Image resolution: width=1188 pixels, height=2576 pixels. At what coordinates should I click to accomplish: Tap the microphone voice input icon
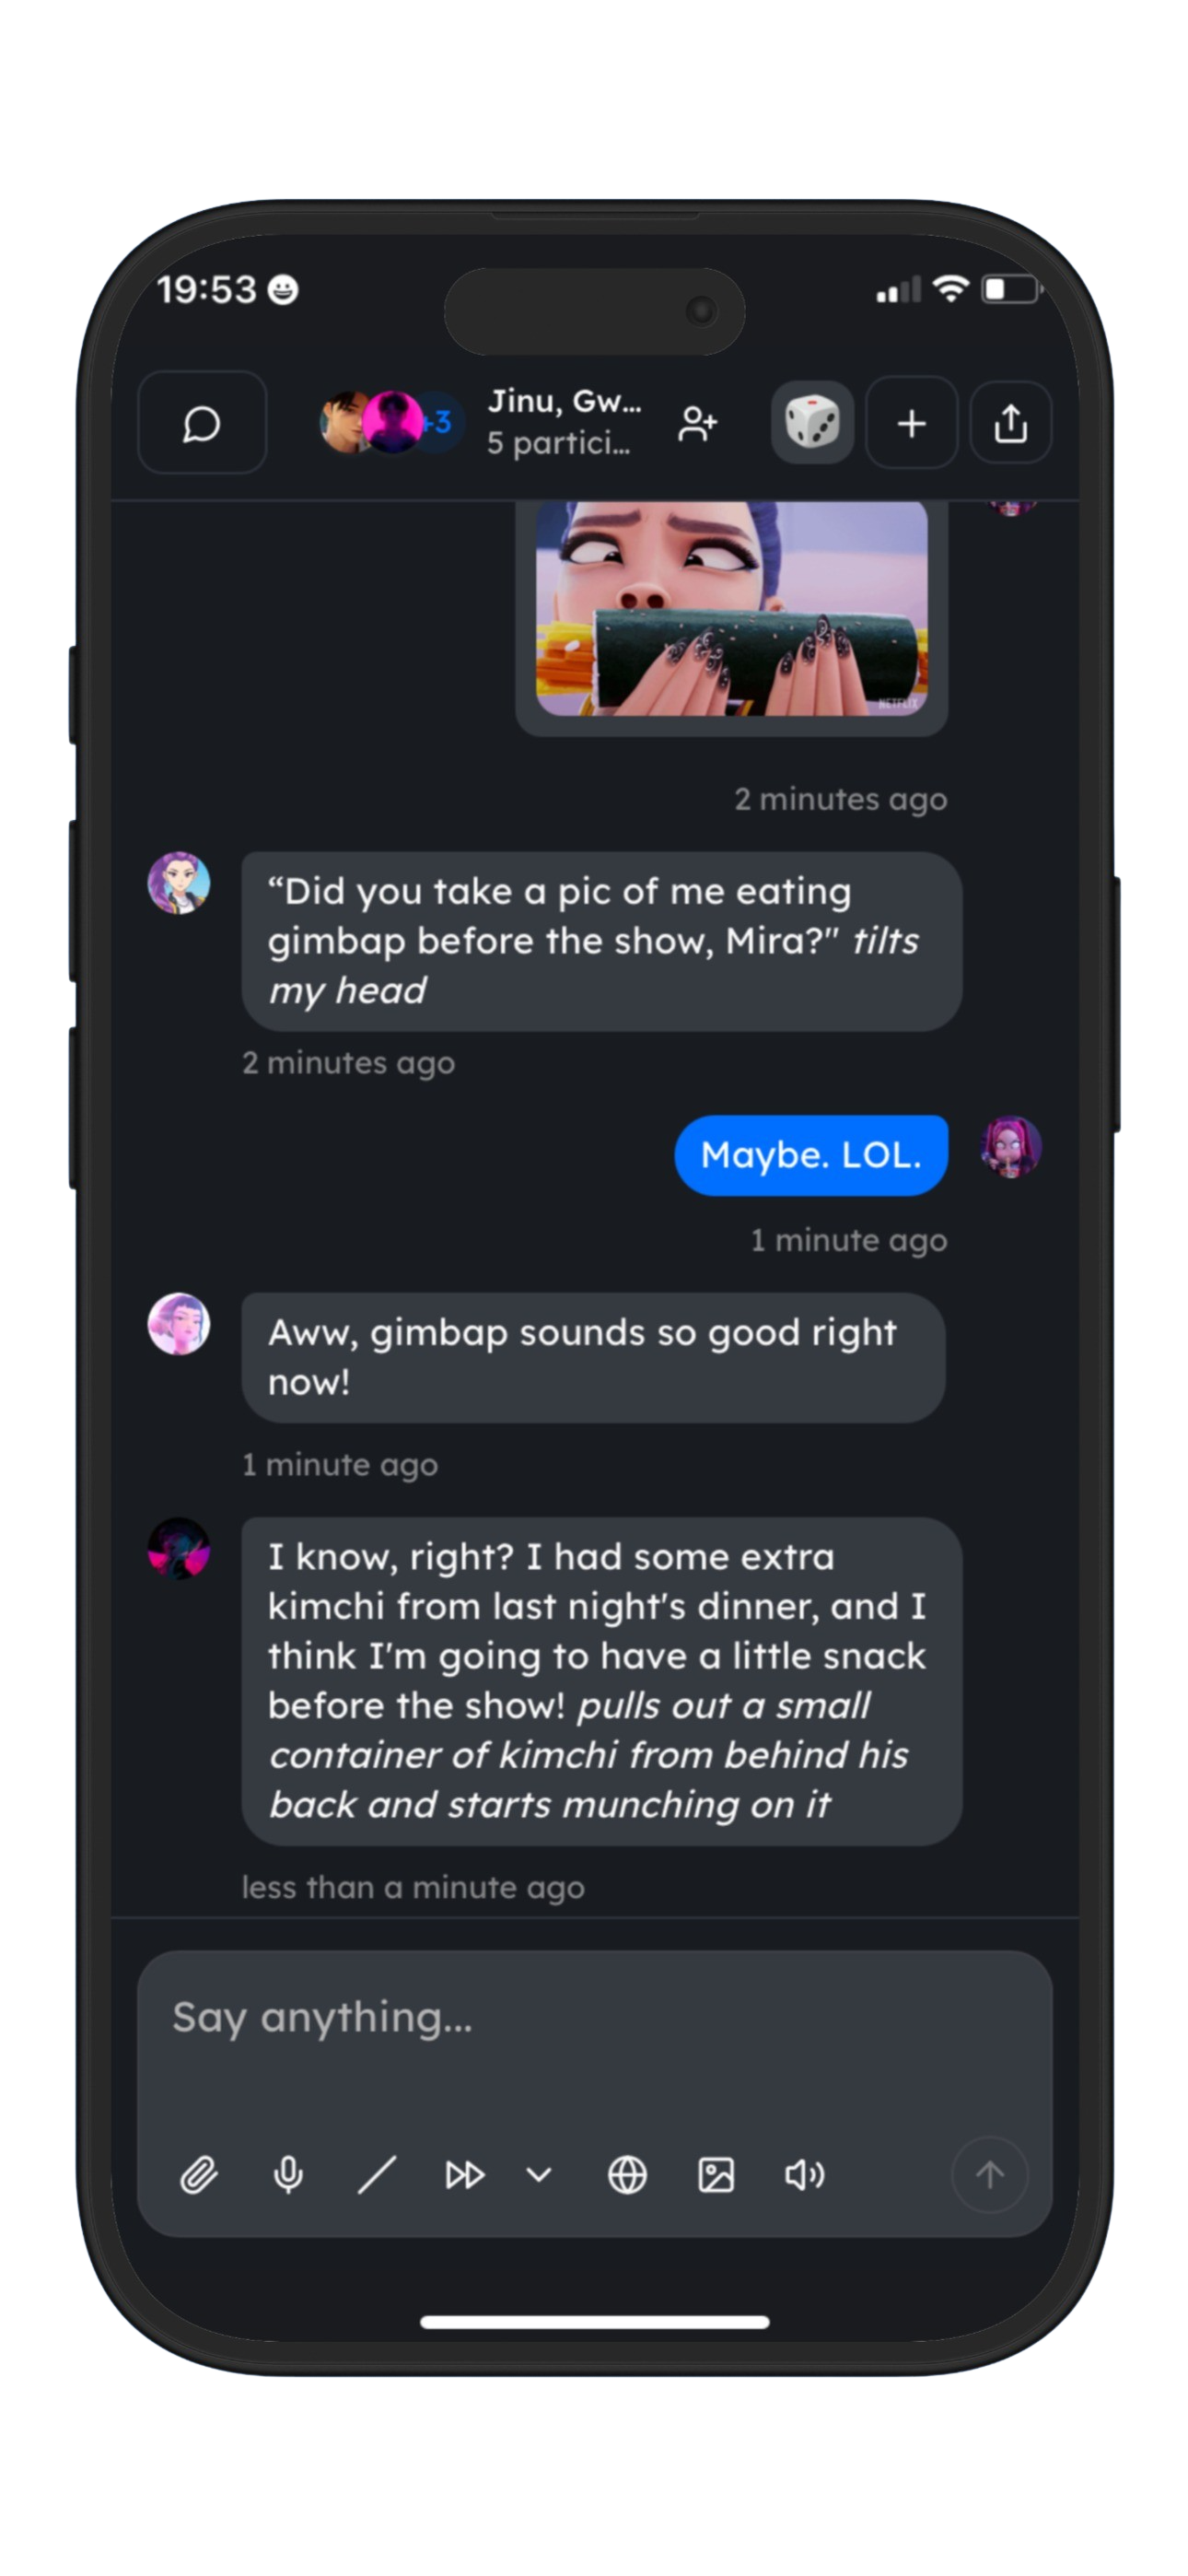pyautogui.click(x=288, y=2175)
